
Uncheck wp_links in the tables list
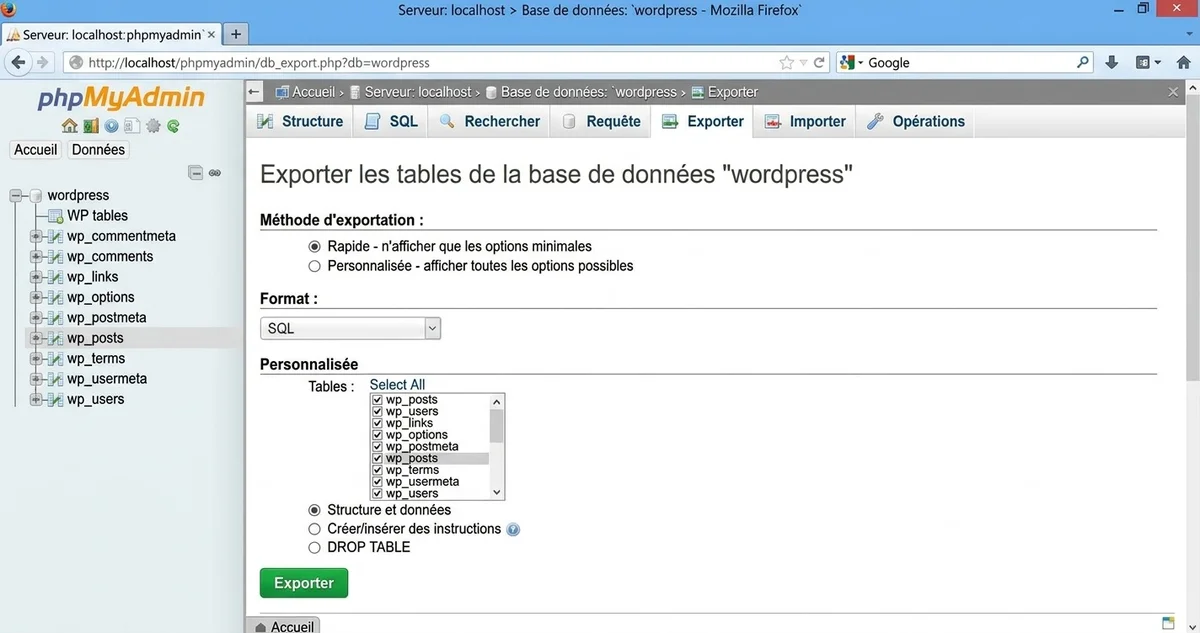[375, 422]
